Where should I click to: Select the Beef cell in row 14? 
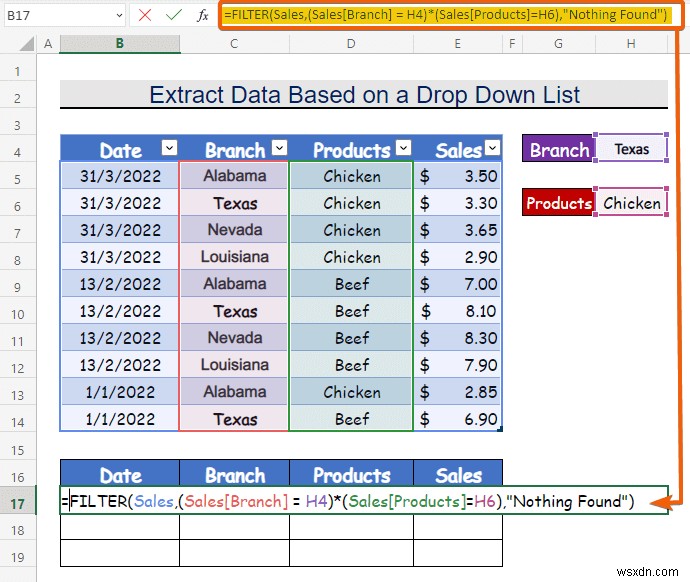(351, 419)
